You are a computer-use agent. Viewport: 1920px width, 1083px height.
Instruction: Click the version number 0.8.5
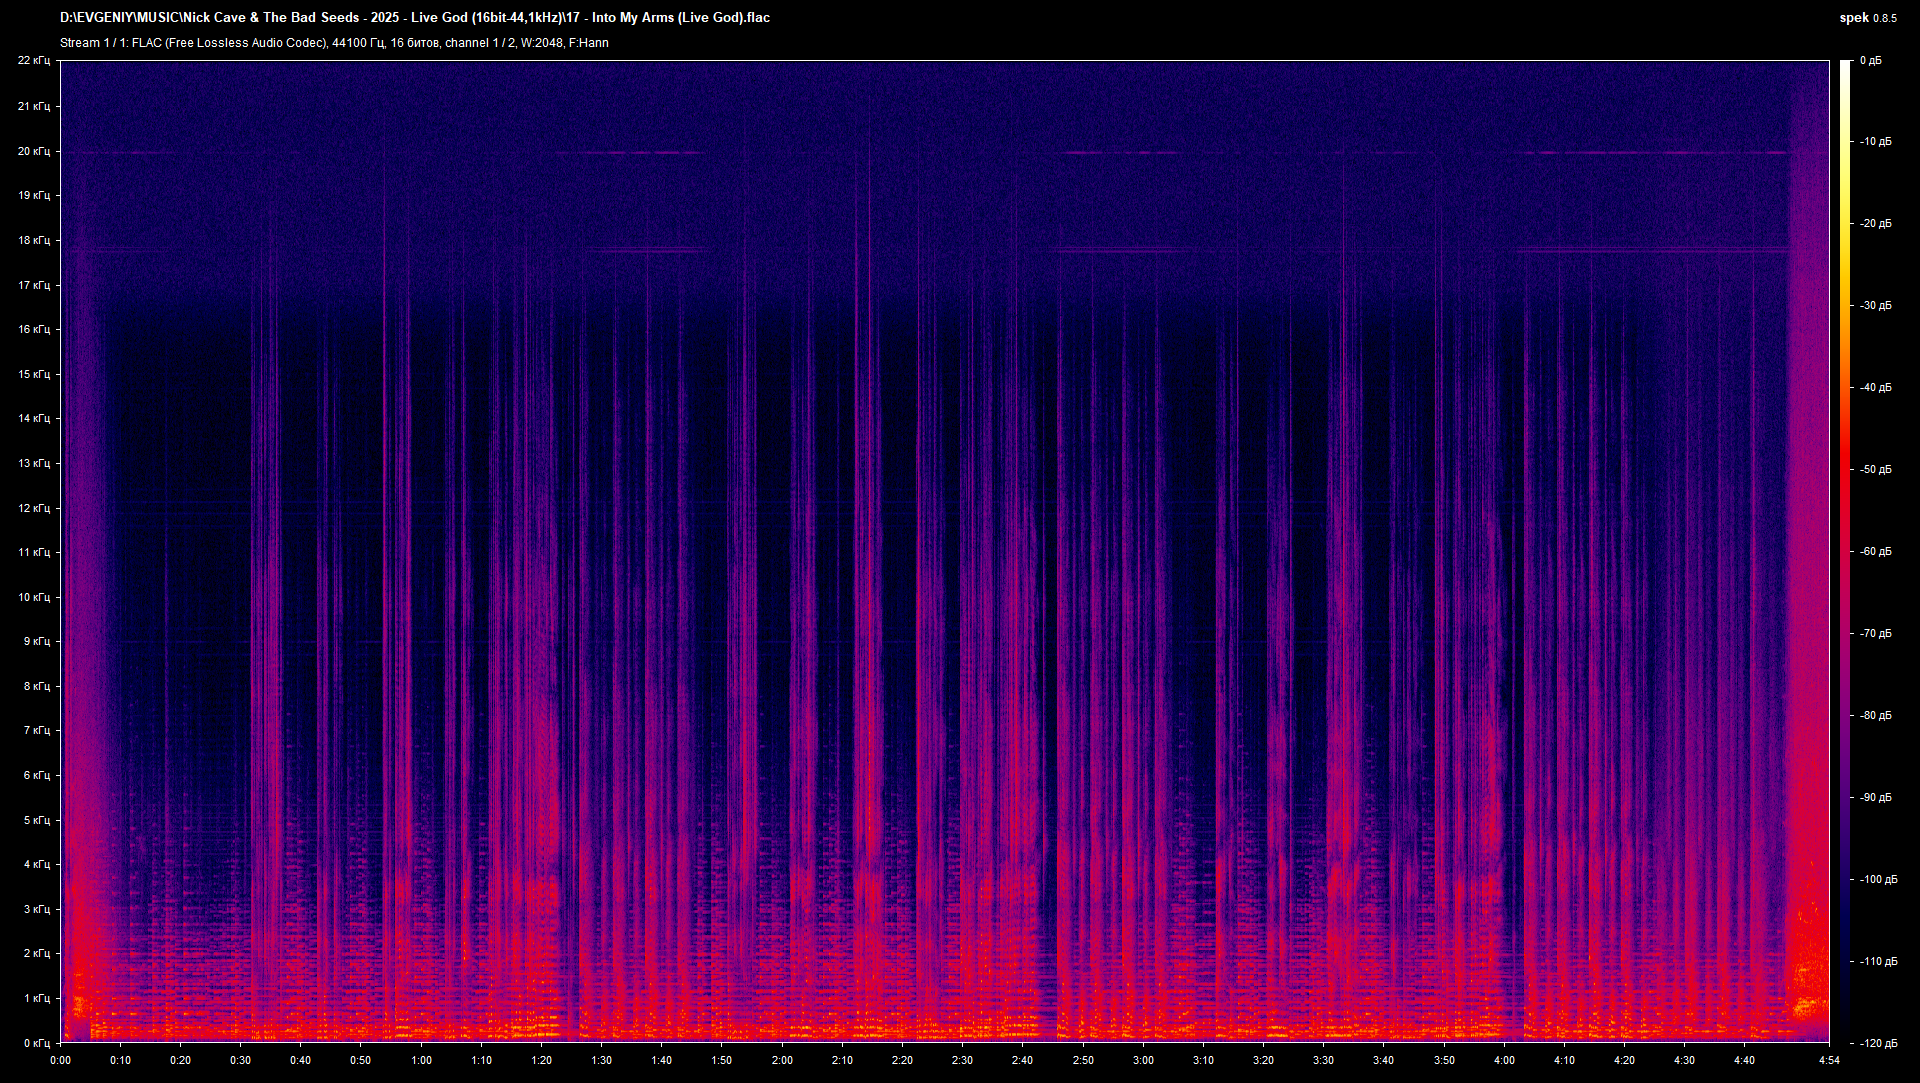(1884, 17)
